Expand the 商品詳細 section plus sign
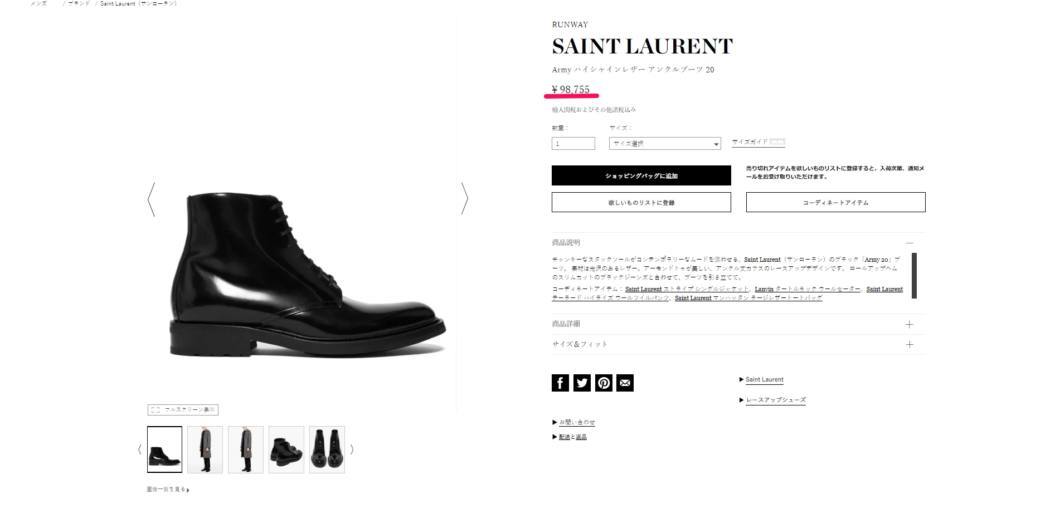The height and width of the screenshot is (518, 1060). click(x=909, y=324)
